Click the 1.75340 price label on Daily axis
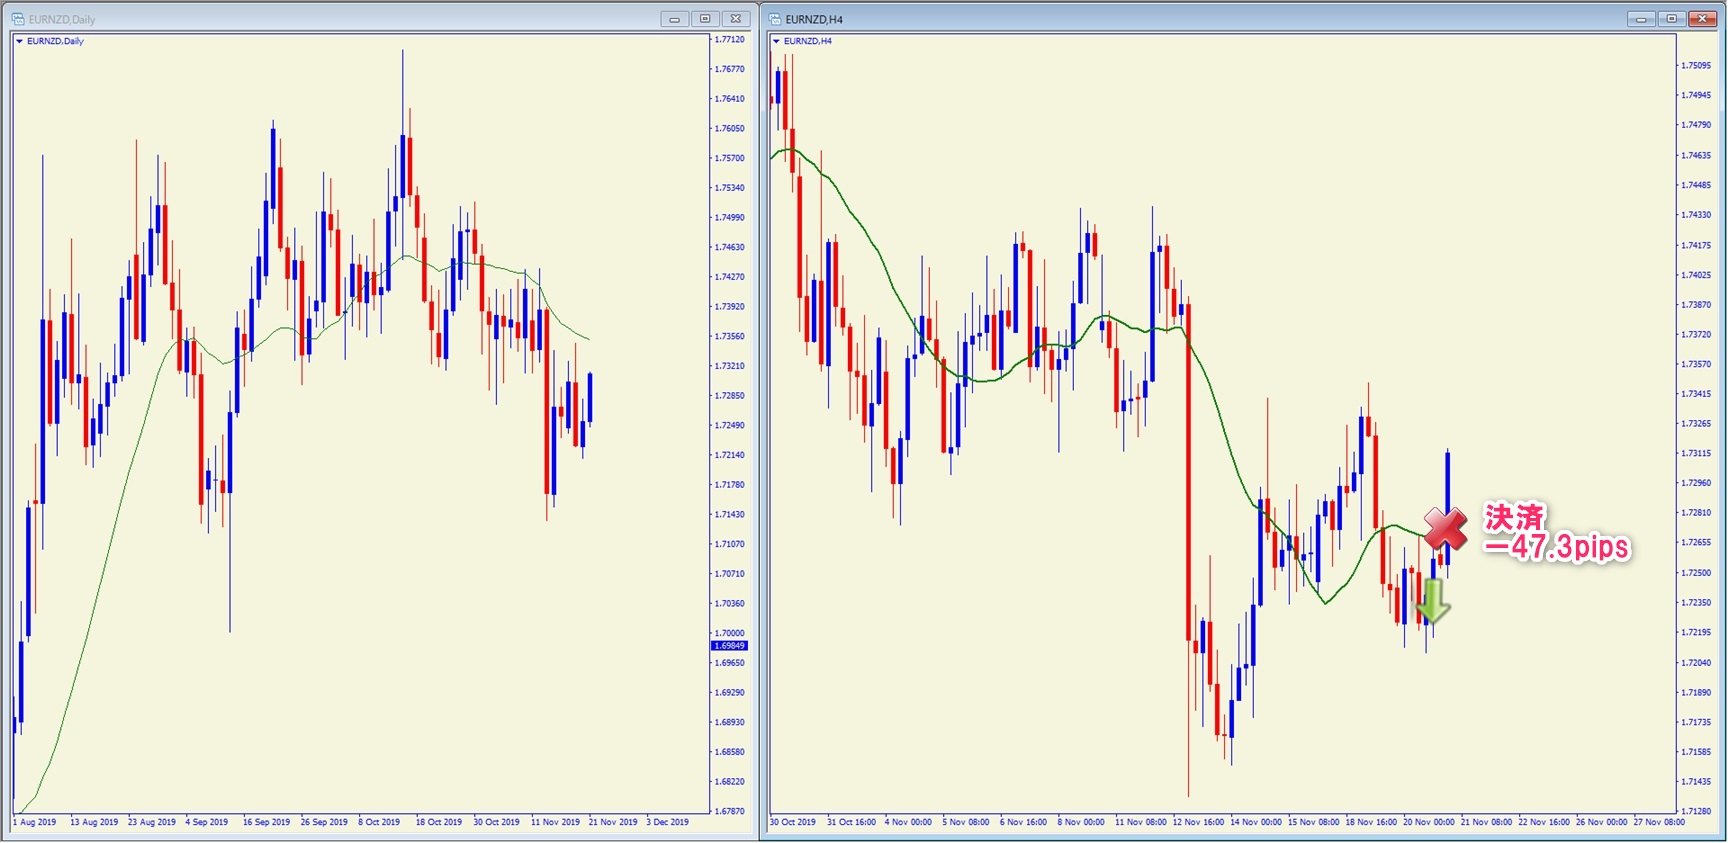The height and width of the screenshot is (843, 1728). click(730, 188)
